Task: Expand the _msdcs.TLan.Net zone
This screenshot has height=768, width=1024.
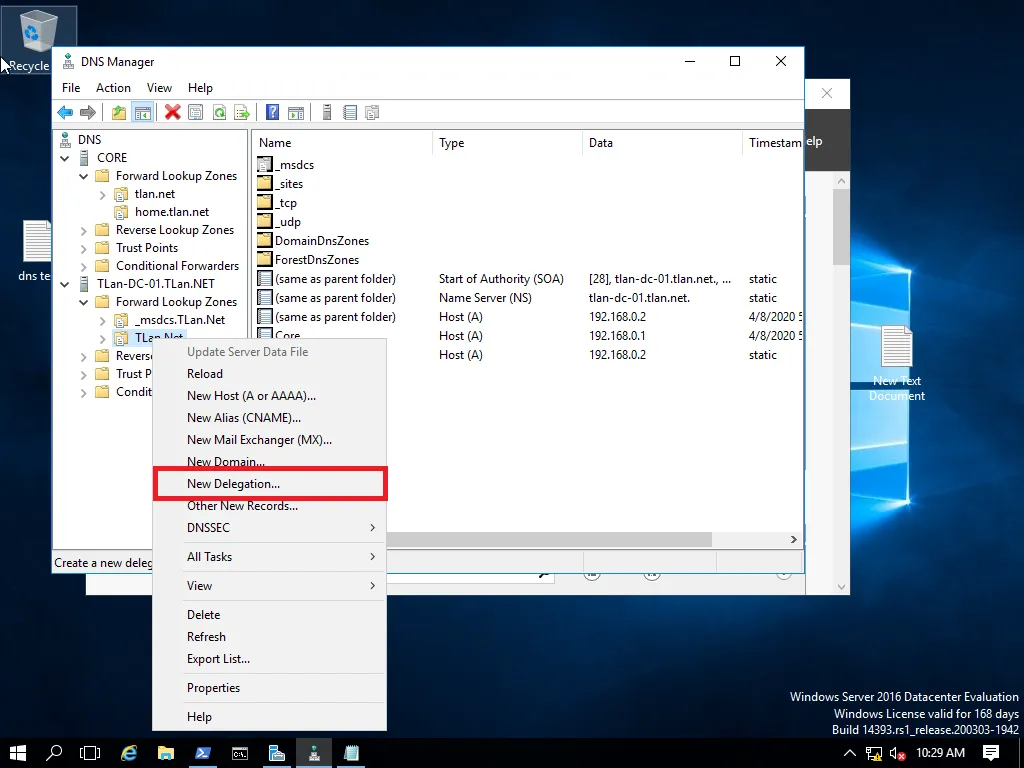Action: [103, 321]
